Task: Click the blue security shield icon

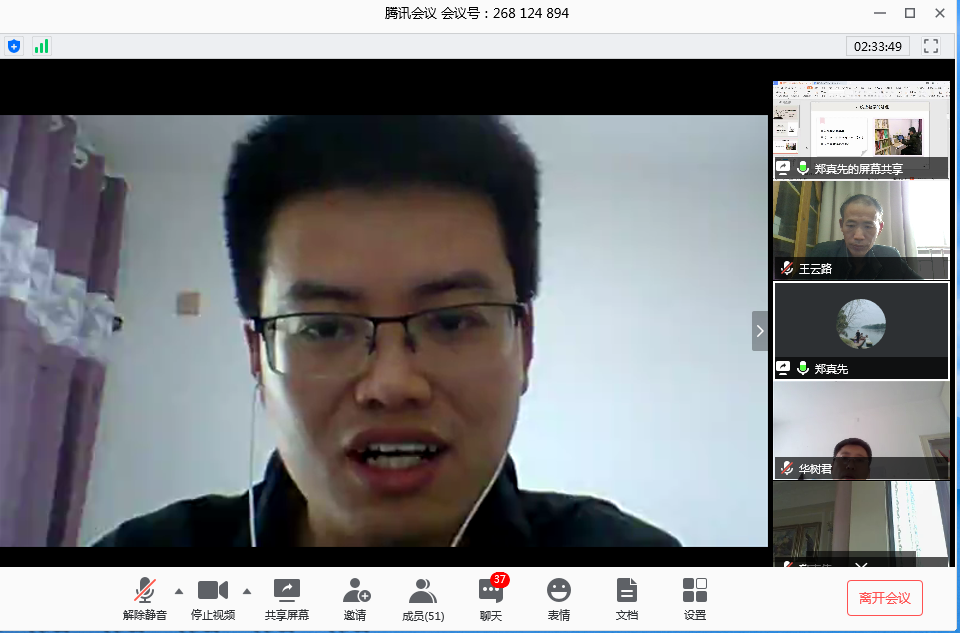Action: click(14, 46)
